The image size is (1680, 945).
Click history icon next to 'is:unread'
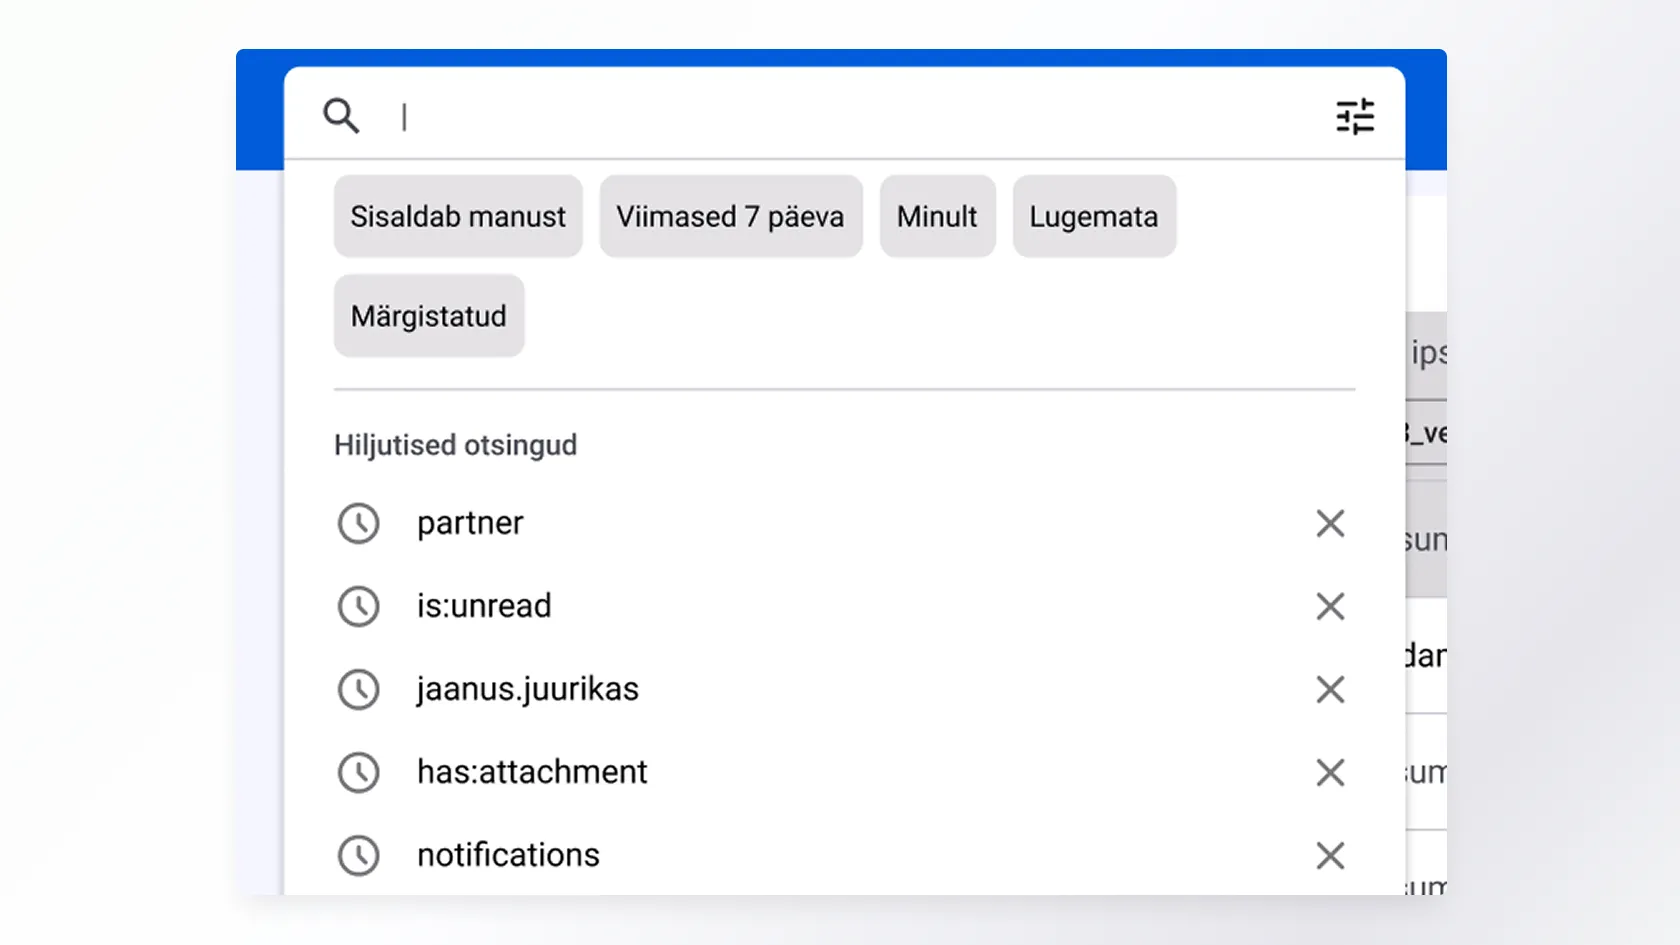(x=358, y=606)
